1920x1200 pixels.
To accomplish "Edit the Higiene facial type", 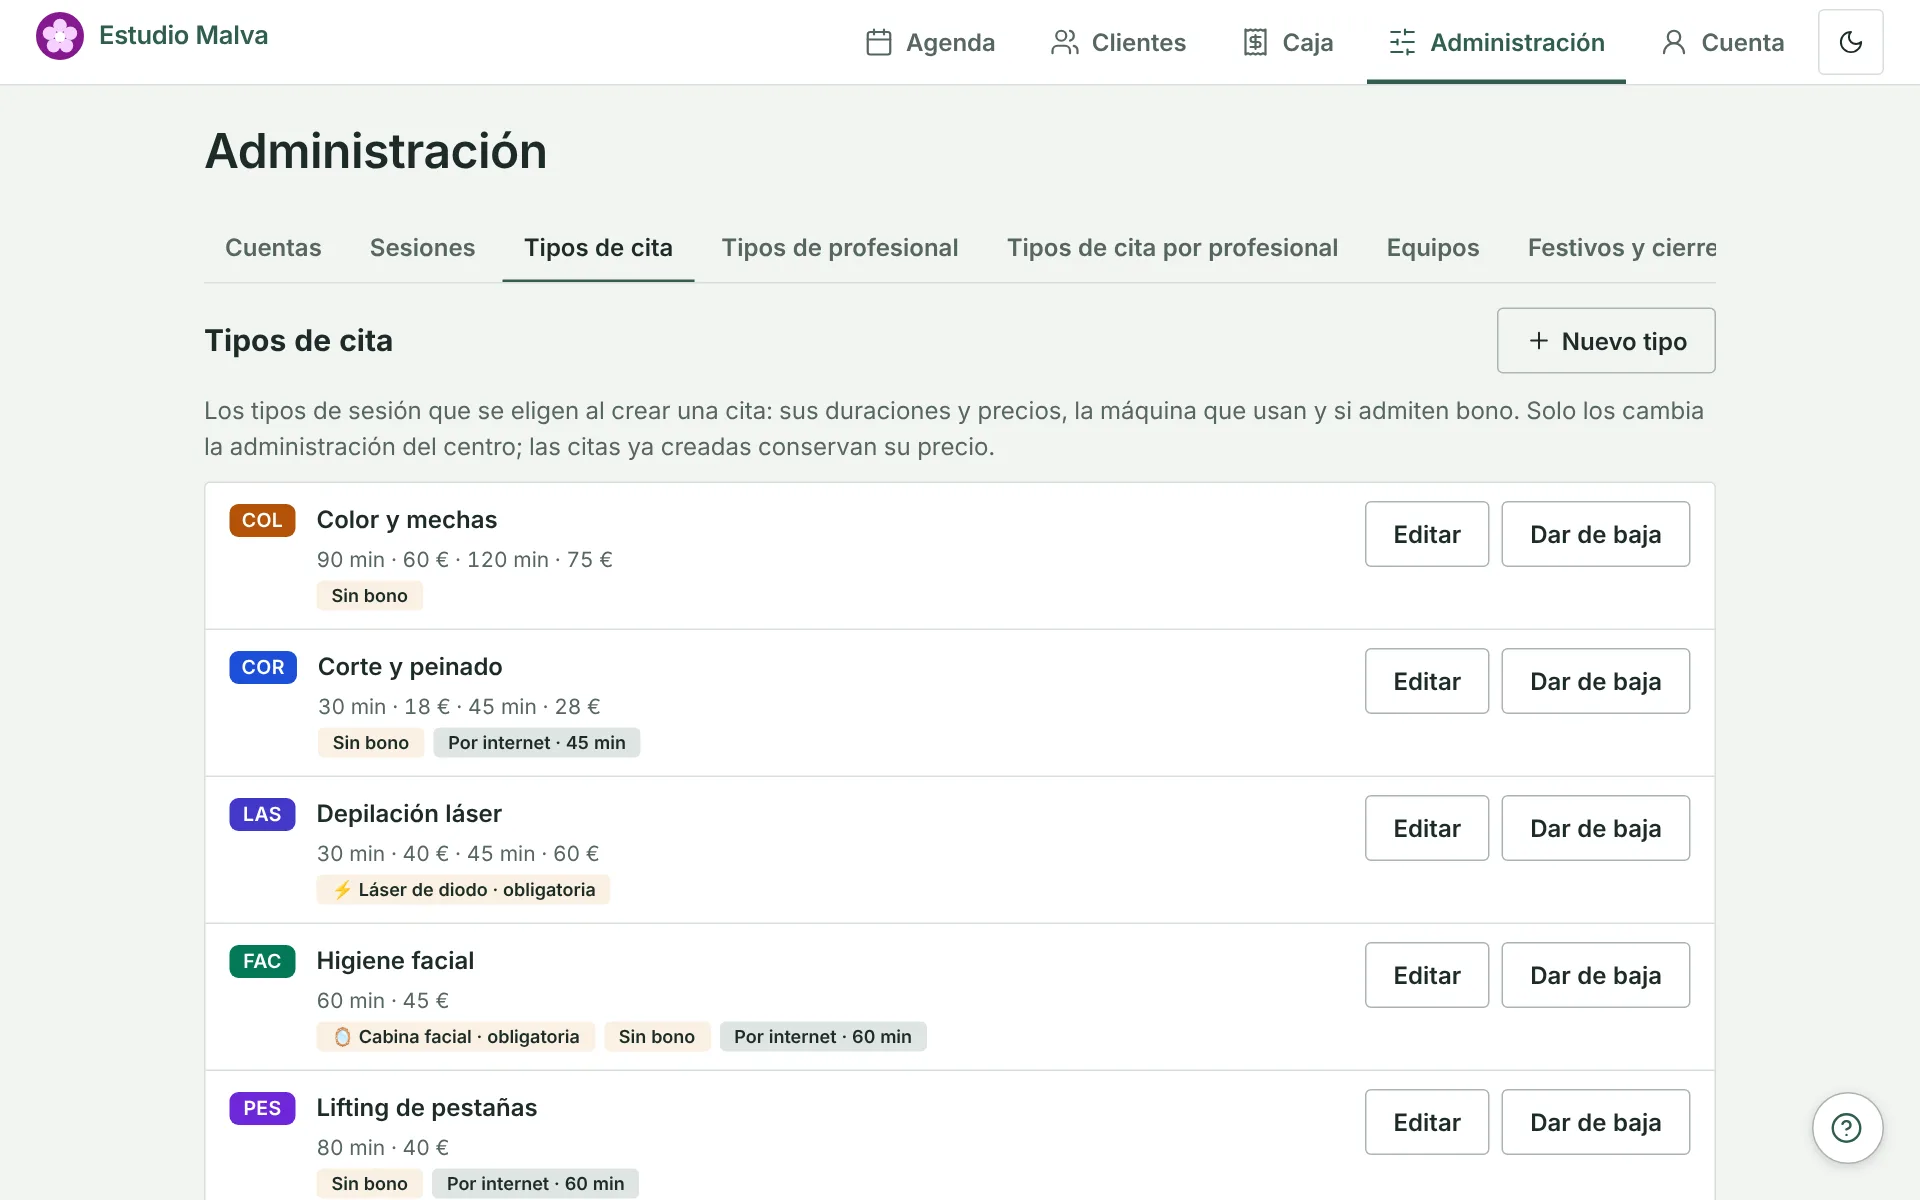I will point(1427,975).
